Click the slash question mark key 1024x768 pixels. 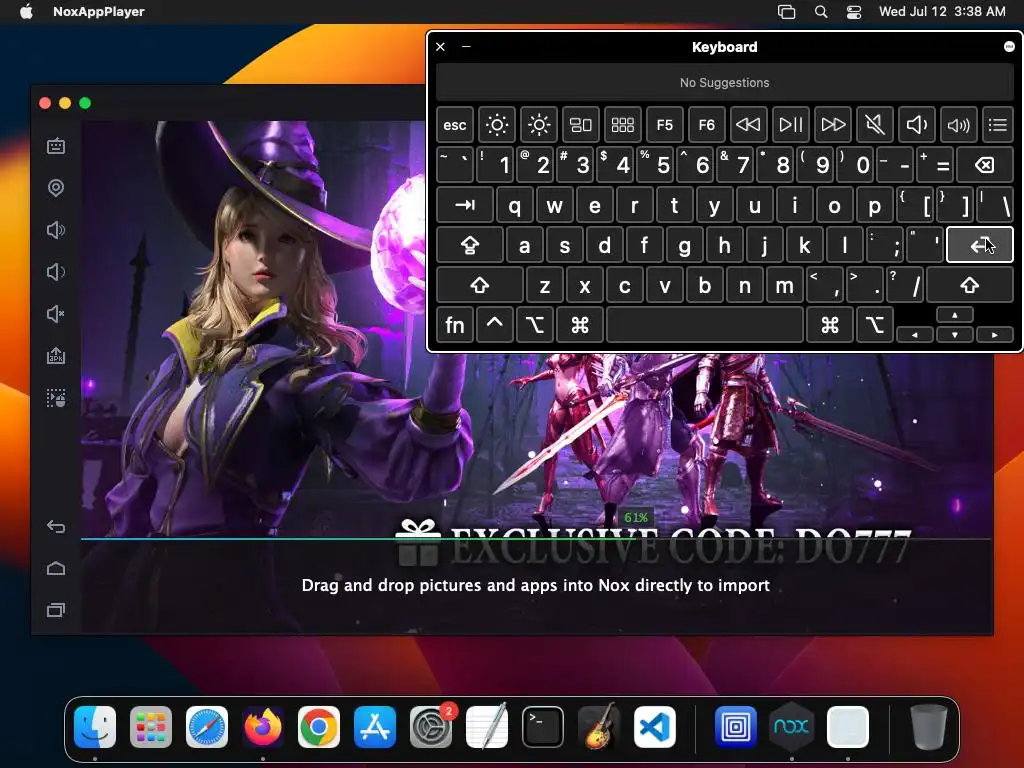pos(905,285)
